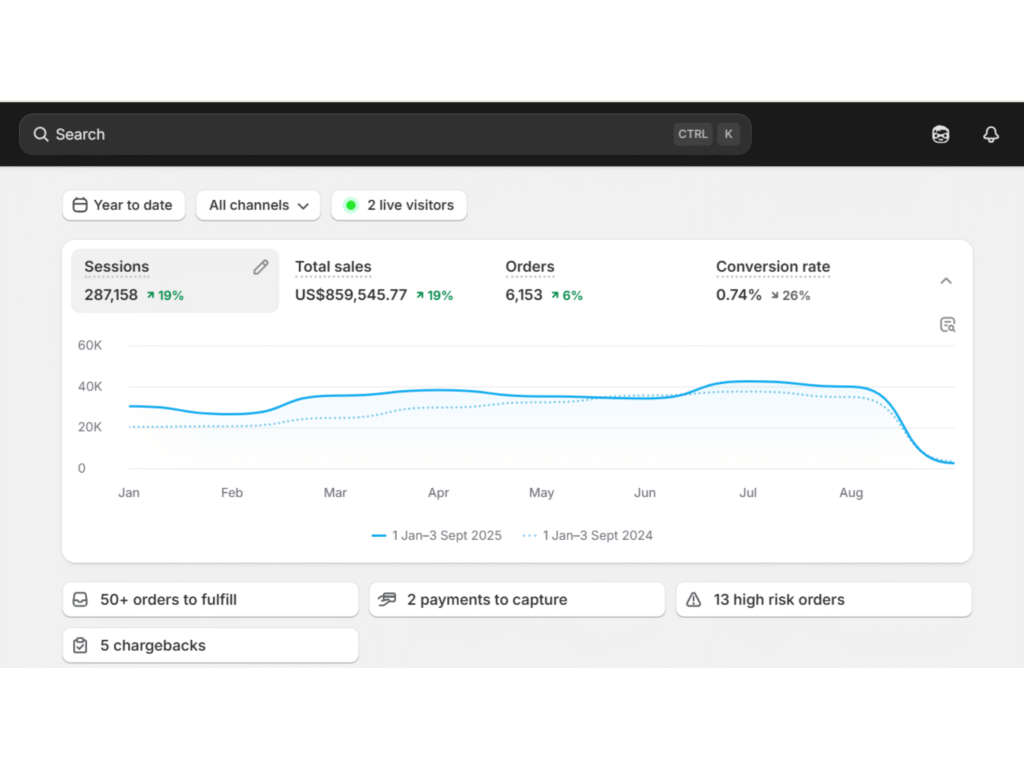The image size is (1024, 768).
Task: Click the warning triangle risk icon
Action: (694, 600)
